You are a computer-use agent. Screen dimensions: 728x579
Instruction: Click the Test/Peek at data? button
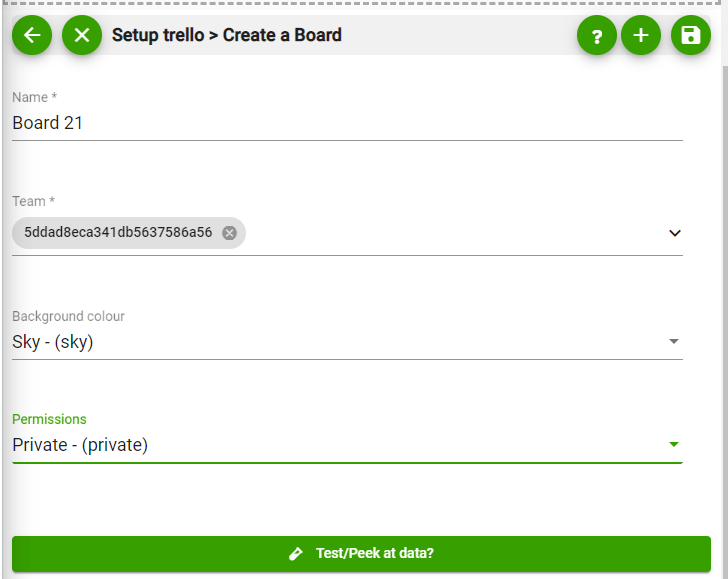click(361, 553)
